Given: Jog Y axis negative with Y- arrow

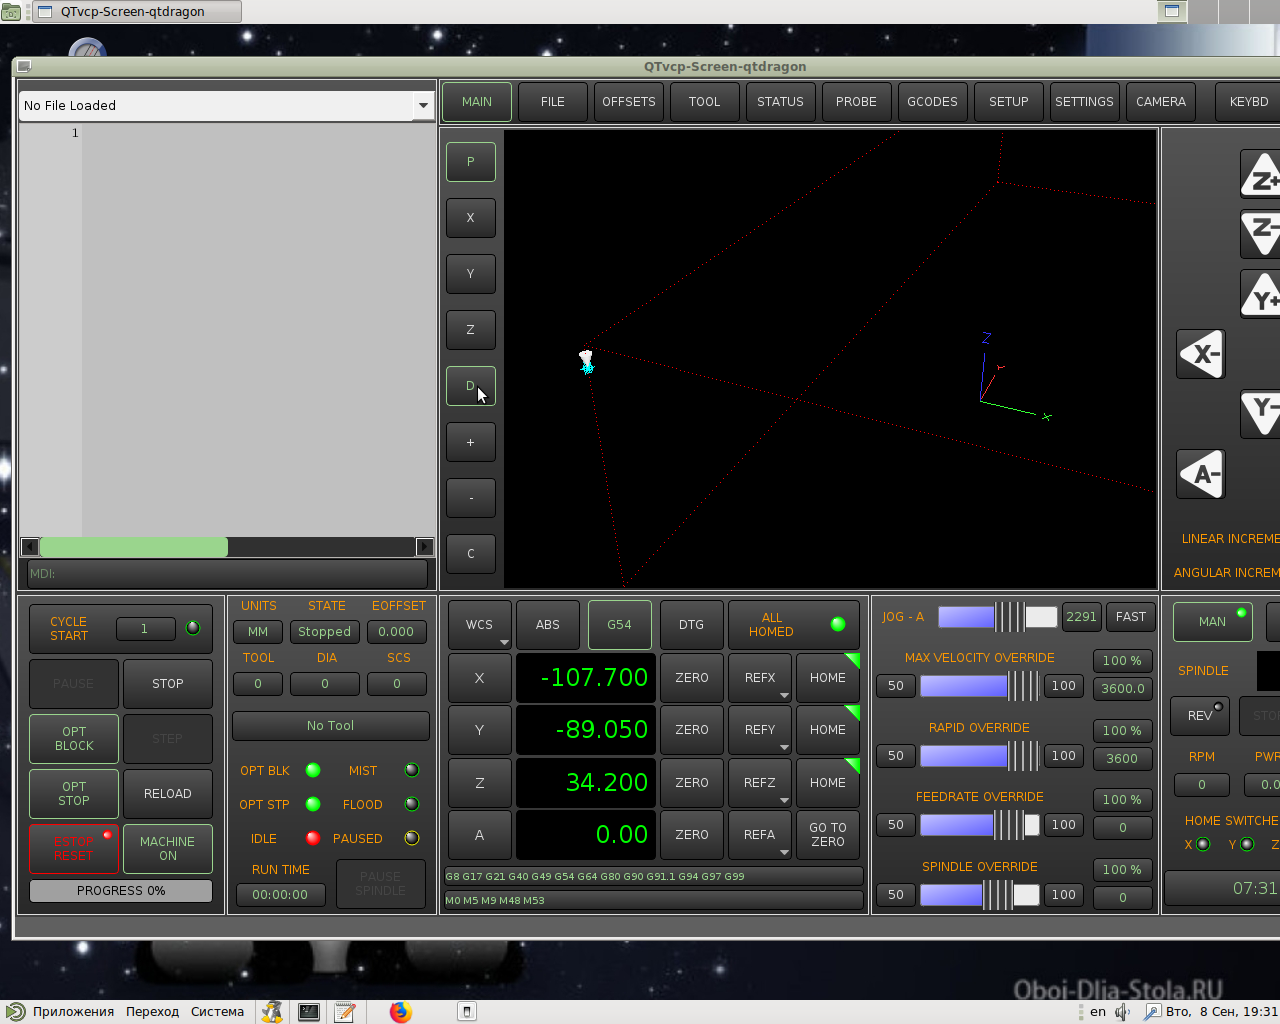Looking at the screenshot, I should point(1261,414).
